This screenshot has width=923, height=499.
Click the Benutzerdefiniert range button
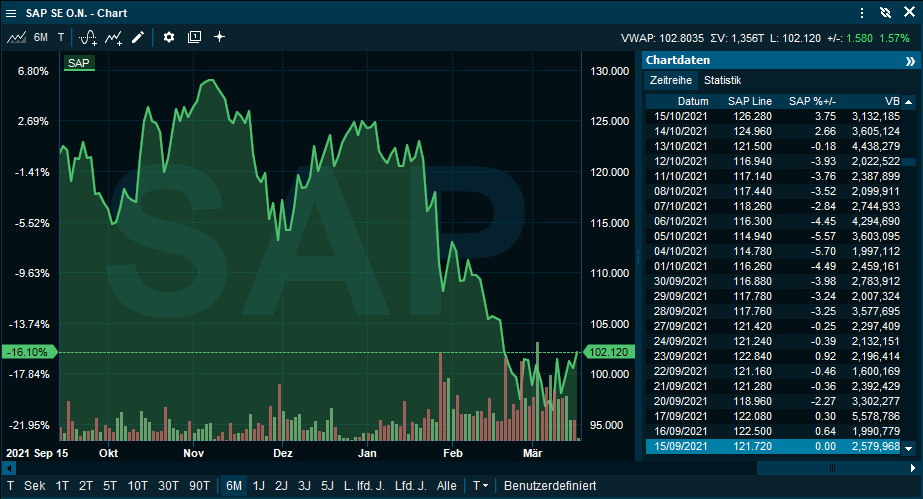coord(550,486)
